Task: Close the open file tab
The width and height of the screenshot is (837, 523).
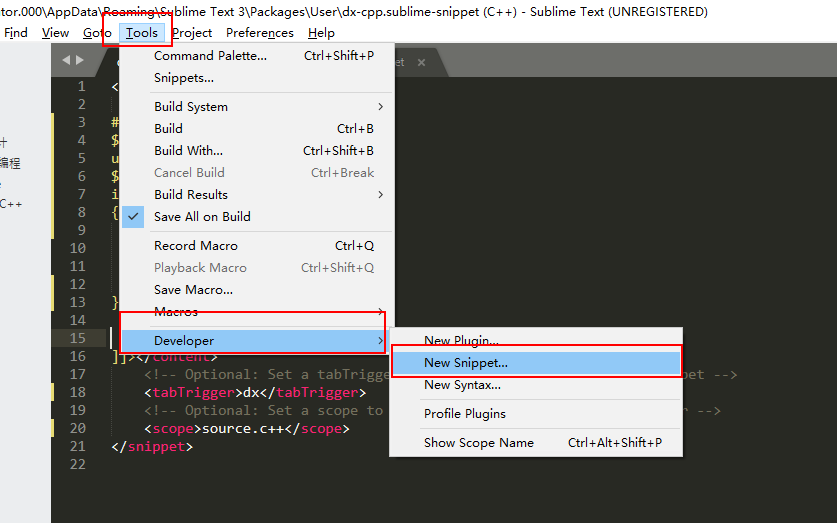Action: 421,62
